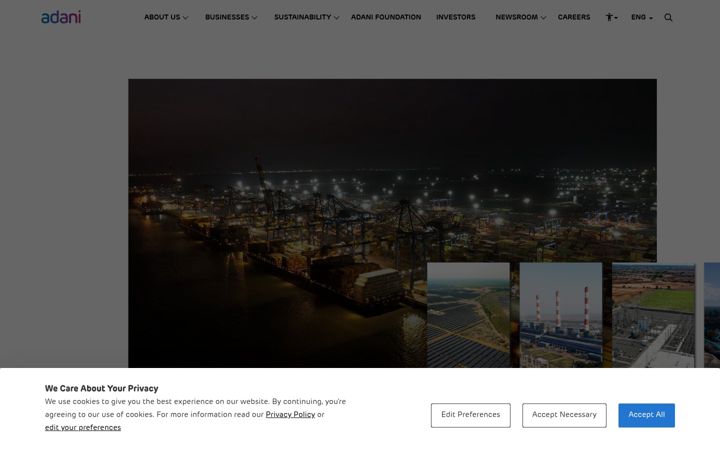Click the Edit Preferences button
The image size is (720, 450).
coord(470,415)
